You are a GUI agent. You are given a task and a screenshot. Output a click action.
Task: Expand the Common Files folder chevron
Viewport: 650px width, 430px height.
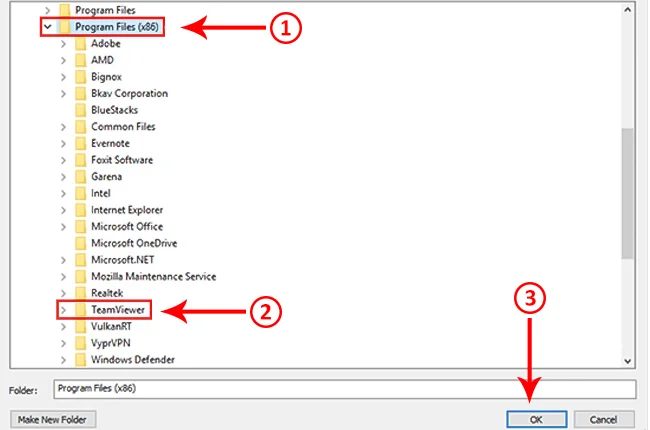tap(63, 127)
